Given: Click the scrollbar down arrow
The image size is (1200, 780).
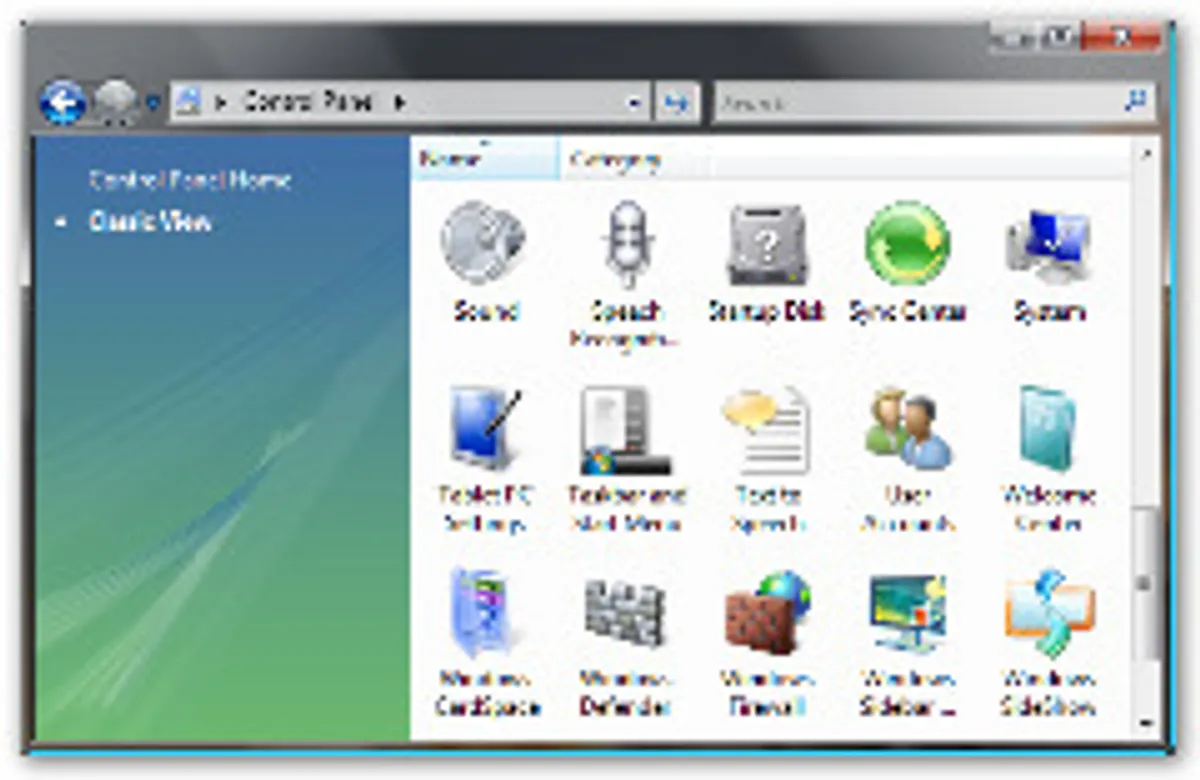Looking at the screenshot, I should tap(1146, 723).
